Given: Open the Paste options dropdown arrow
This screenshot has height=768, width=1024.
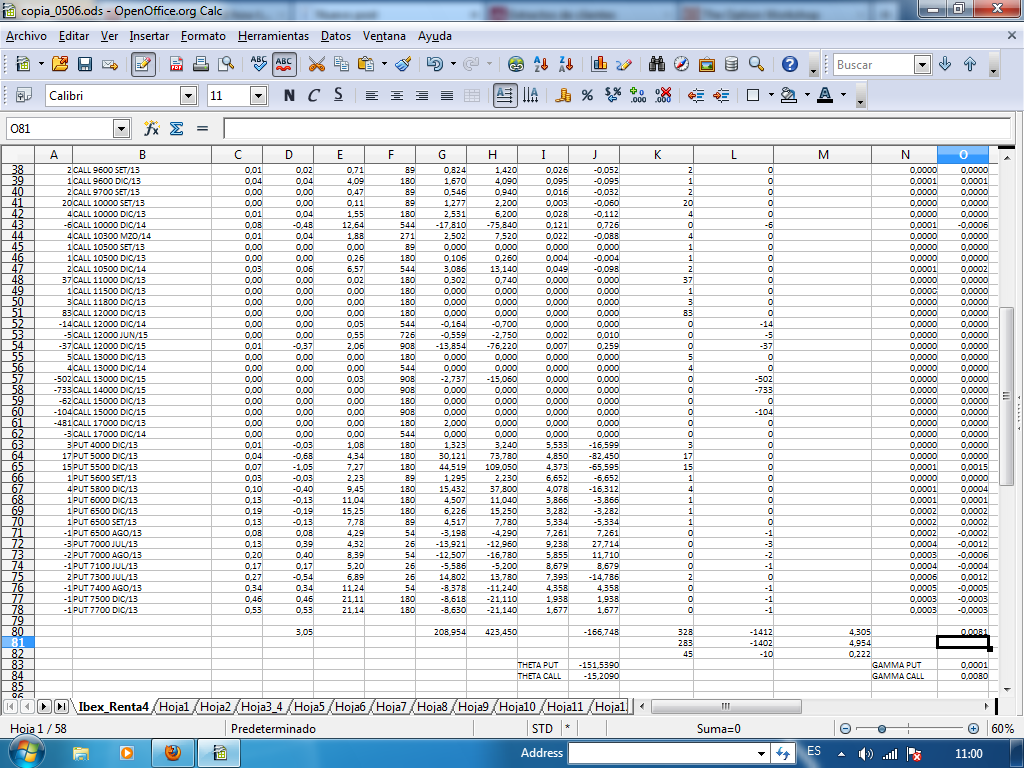Looking at the screenshot, I should 384,64.
